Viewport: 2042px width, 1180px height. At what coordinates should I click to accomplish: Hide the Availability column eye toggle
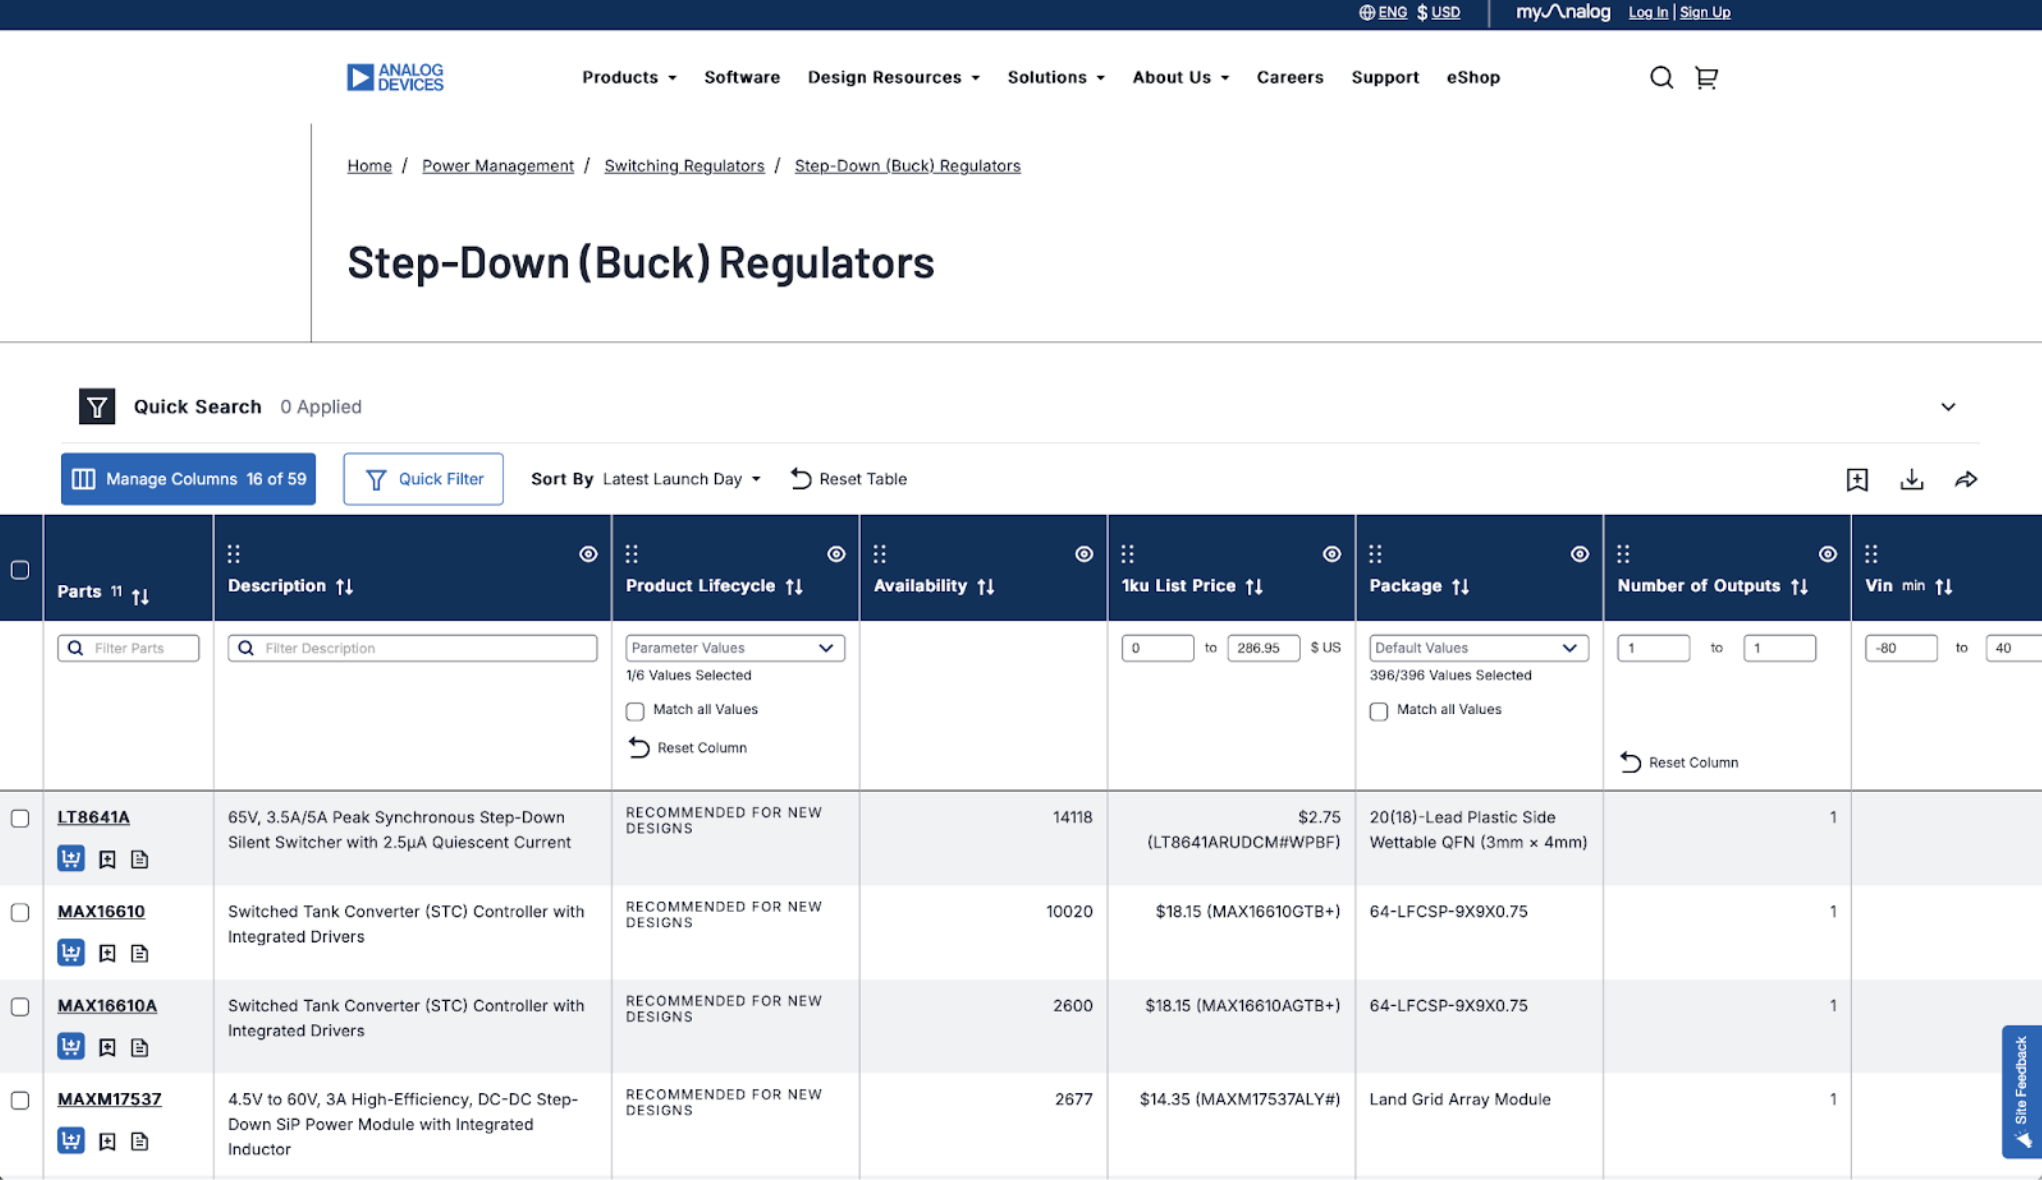pos(1083,554)
